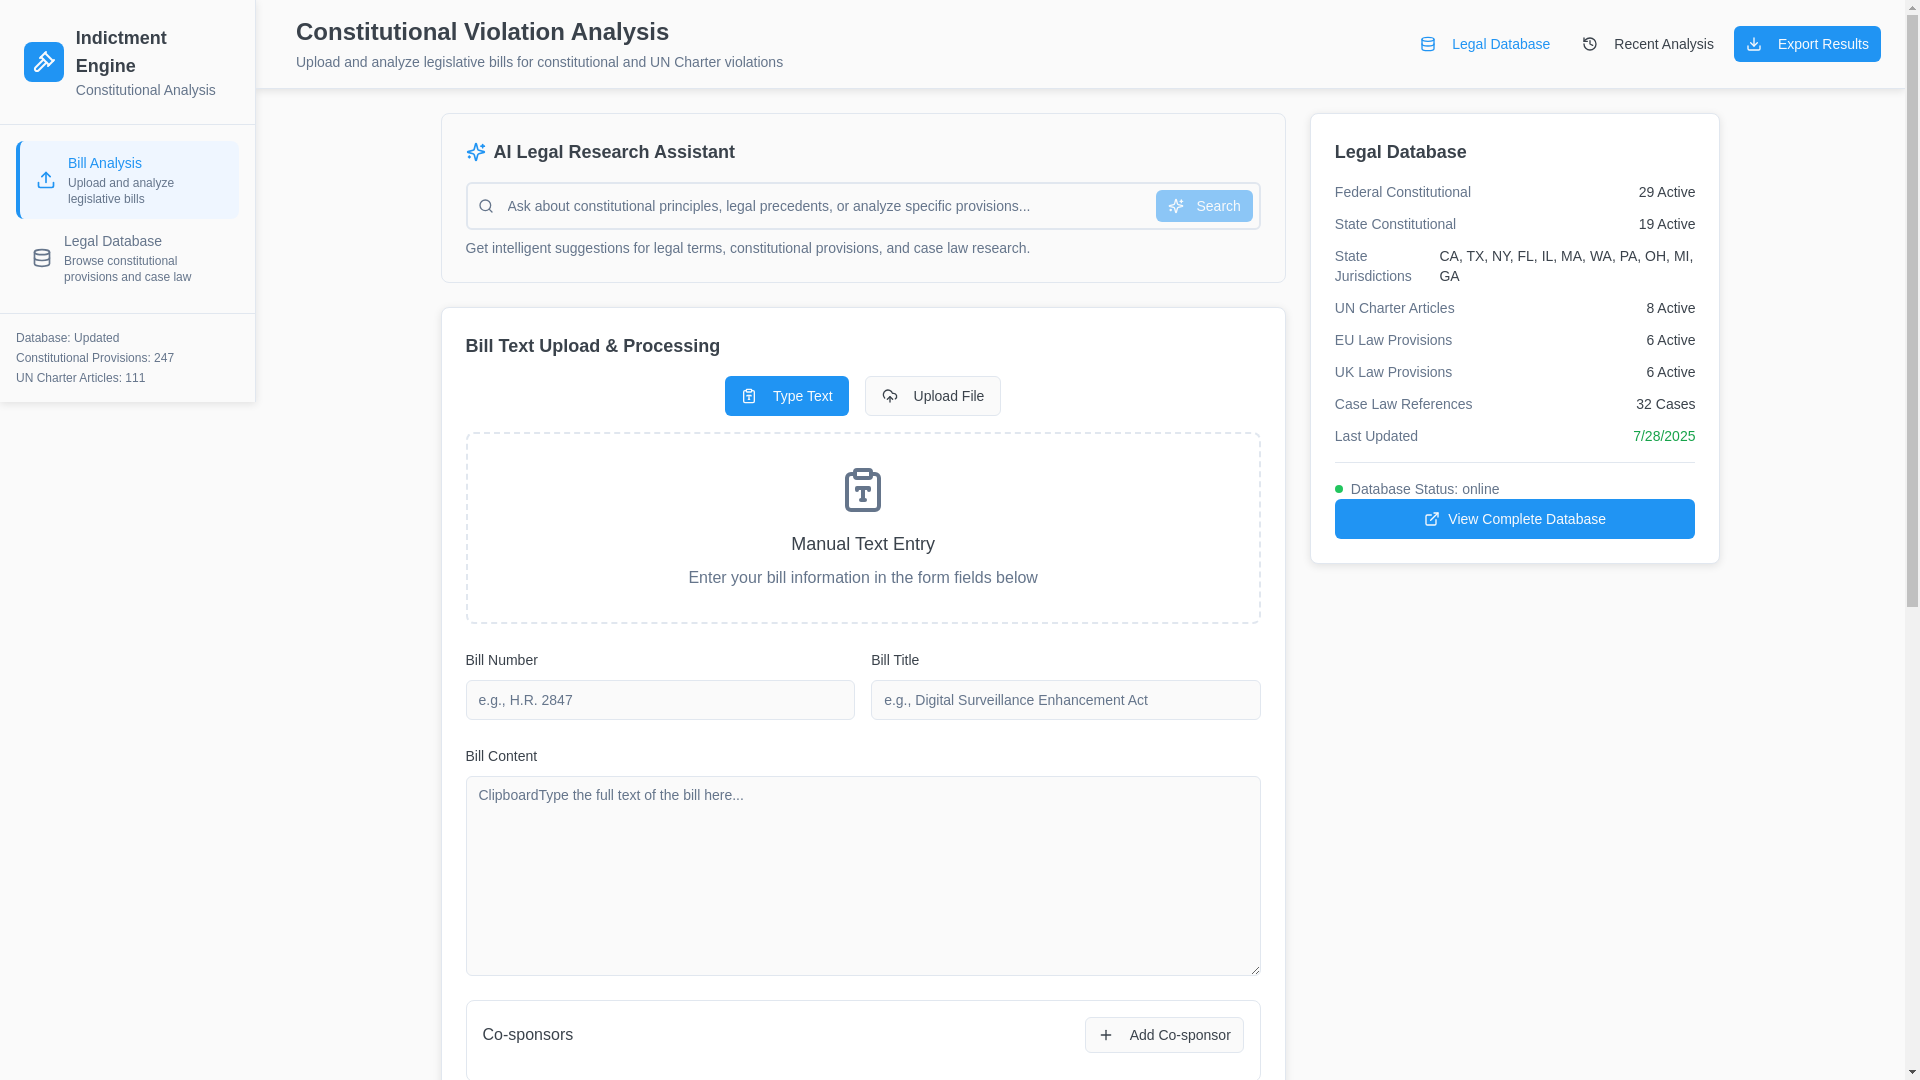This screenshot has height=1080, width=1920.
Task: Click the Co-sponsors section label
Action: (x=528, y=1035)
